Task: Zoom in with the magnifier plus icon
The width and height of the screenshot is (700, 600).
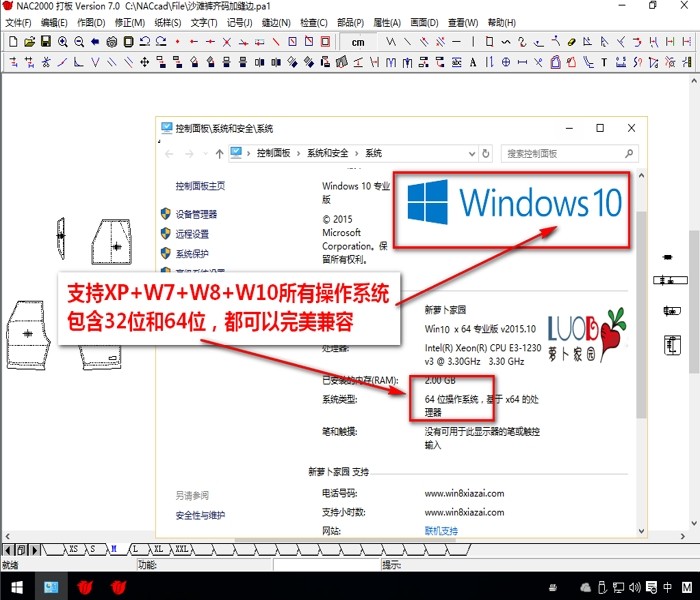Action: tap(62, 42)
